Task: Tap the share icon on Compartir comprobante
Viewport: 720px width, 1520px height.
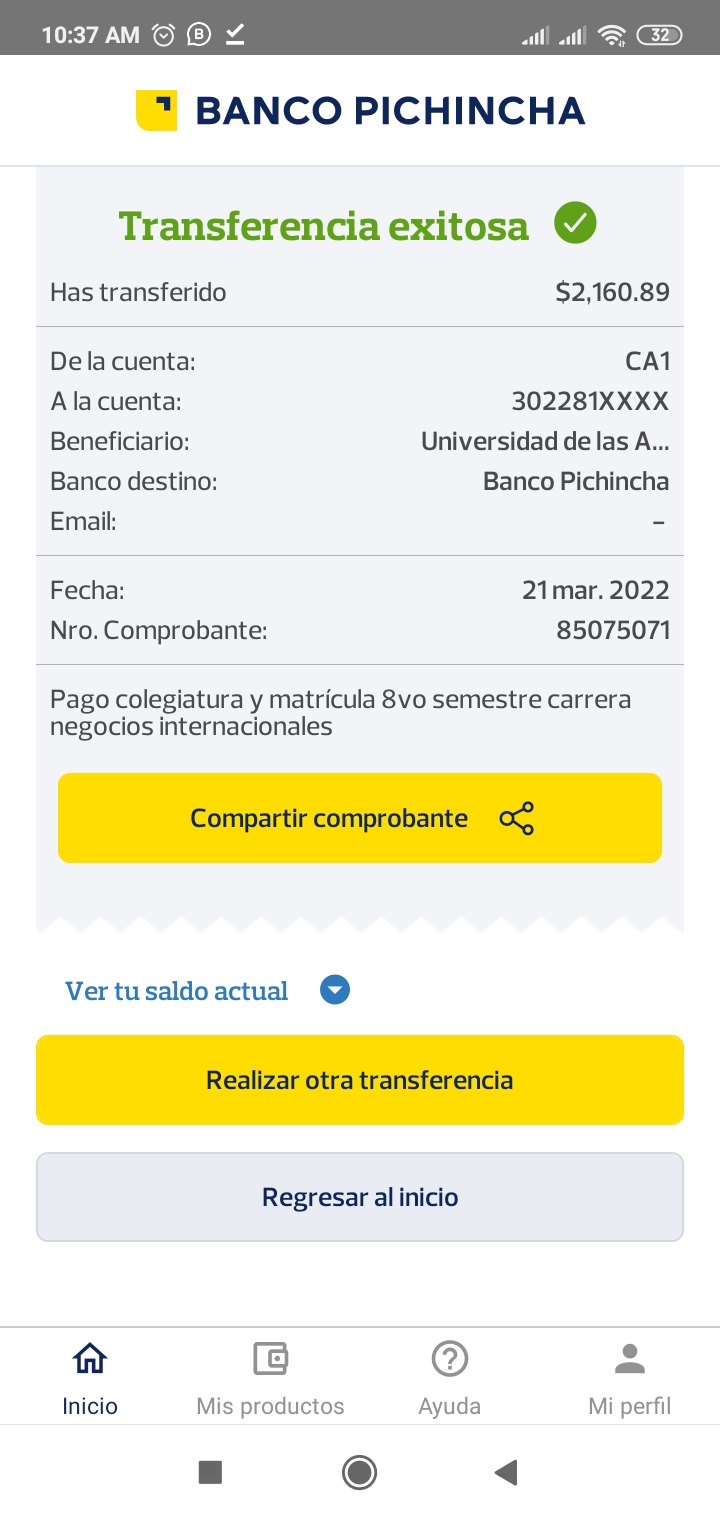Action: click(x=516, y=818)
